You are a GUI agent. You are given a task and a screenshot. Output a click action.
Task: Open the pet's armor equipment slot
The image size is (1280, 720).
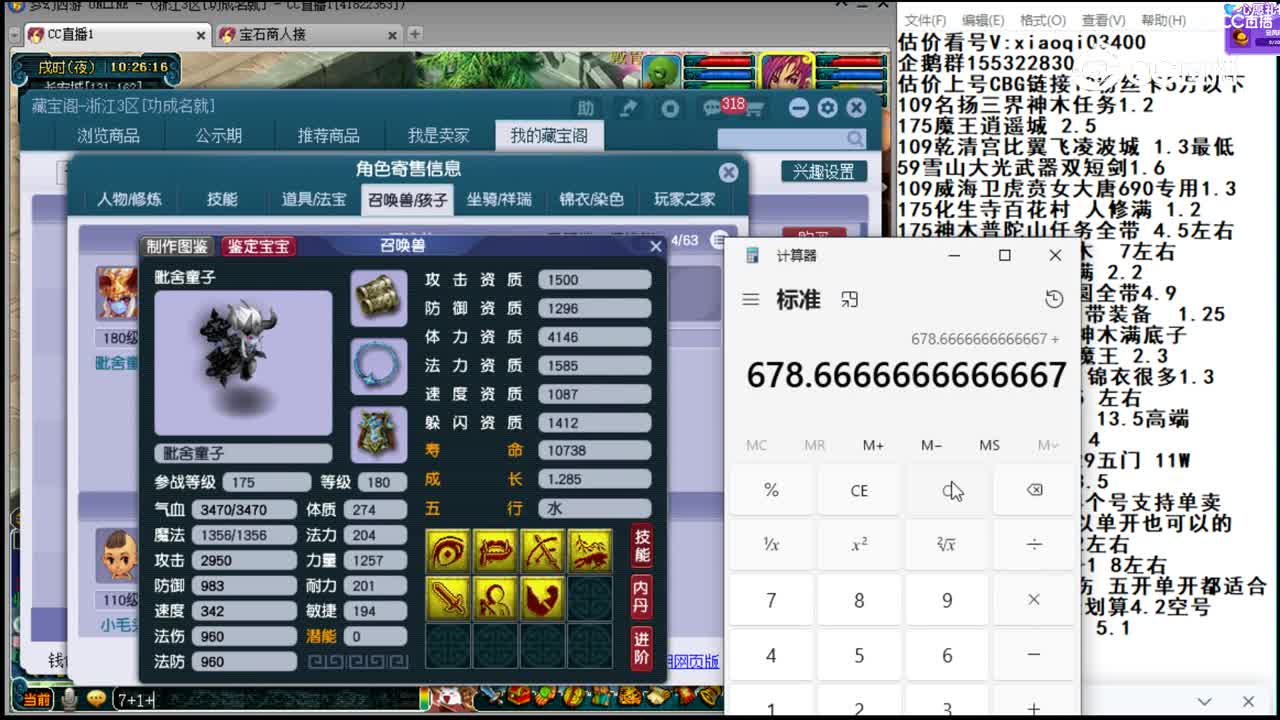coord(379,434)
